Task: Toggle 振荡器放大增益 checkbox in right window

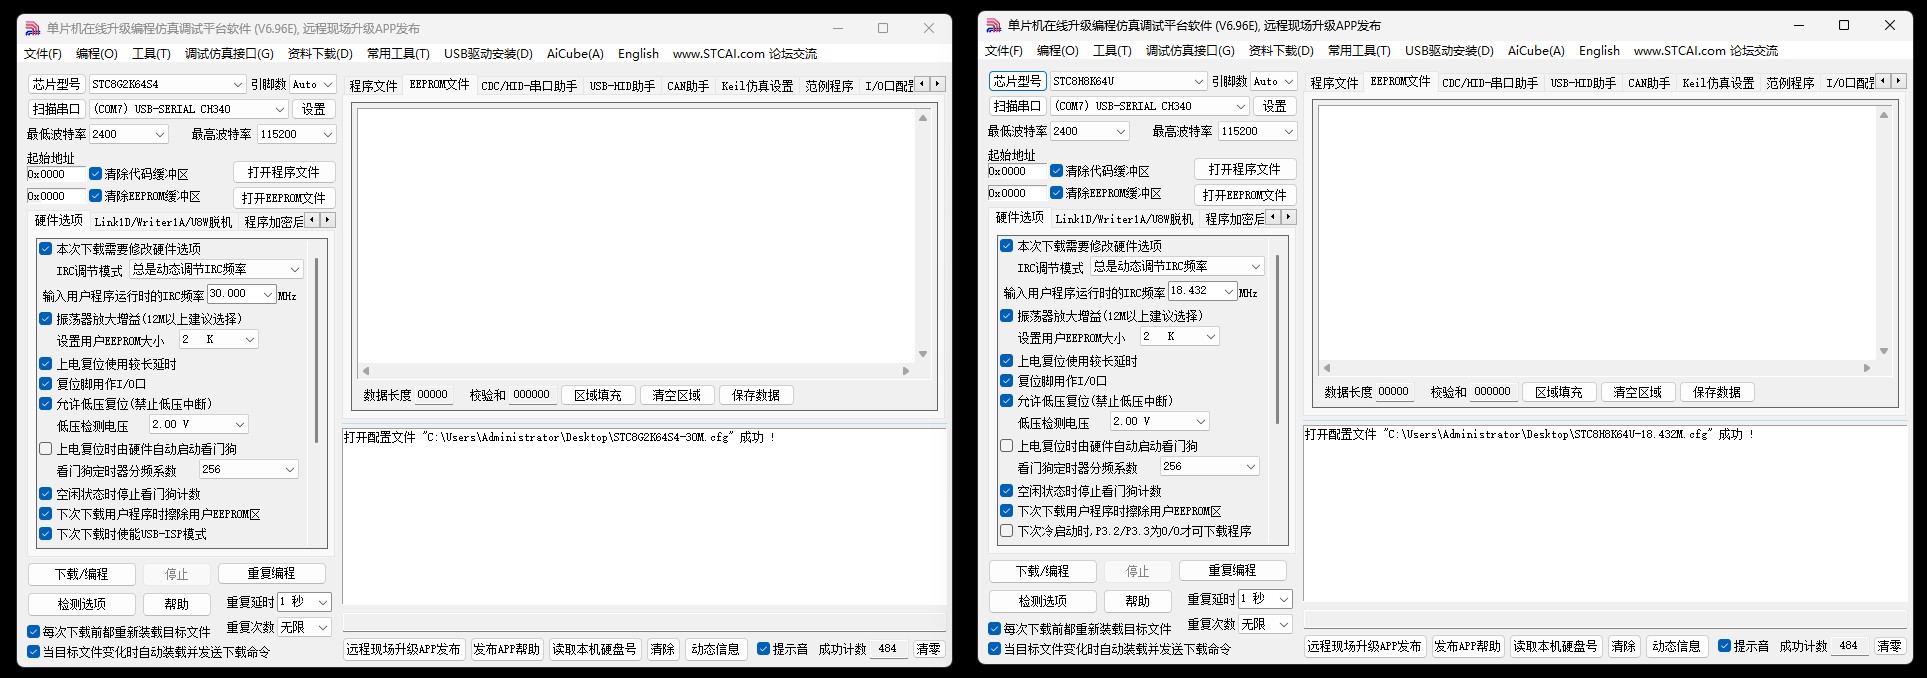Action: [x=1006, y=315]
